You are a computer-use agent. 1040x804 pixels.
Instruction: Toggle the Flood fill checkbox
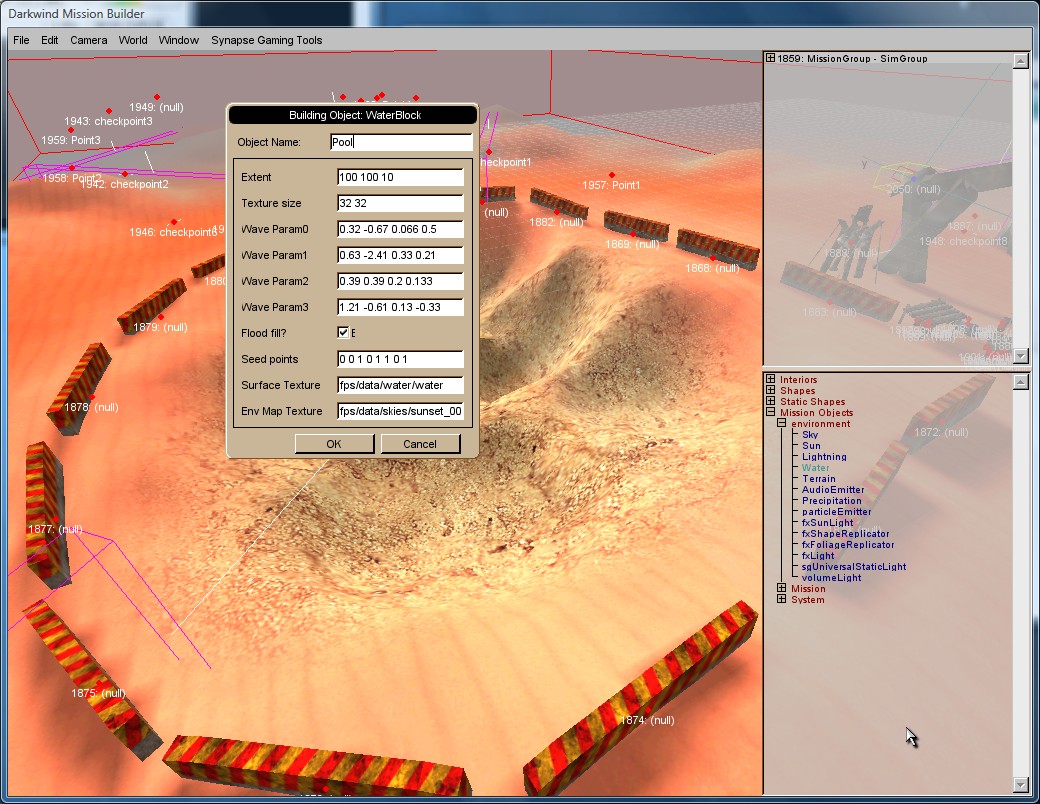pyautogui.click(x=343, y=333)
